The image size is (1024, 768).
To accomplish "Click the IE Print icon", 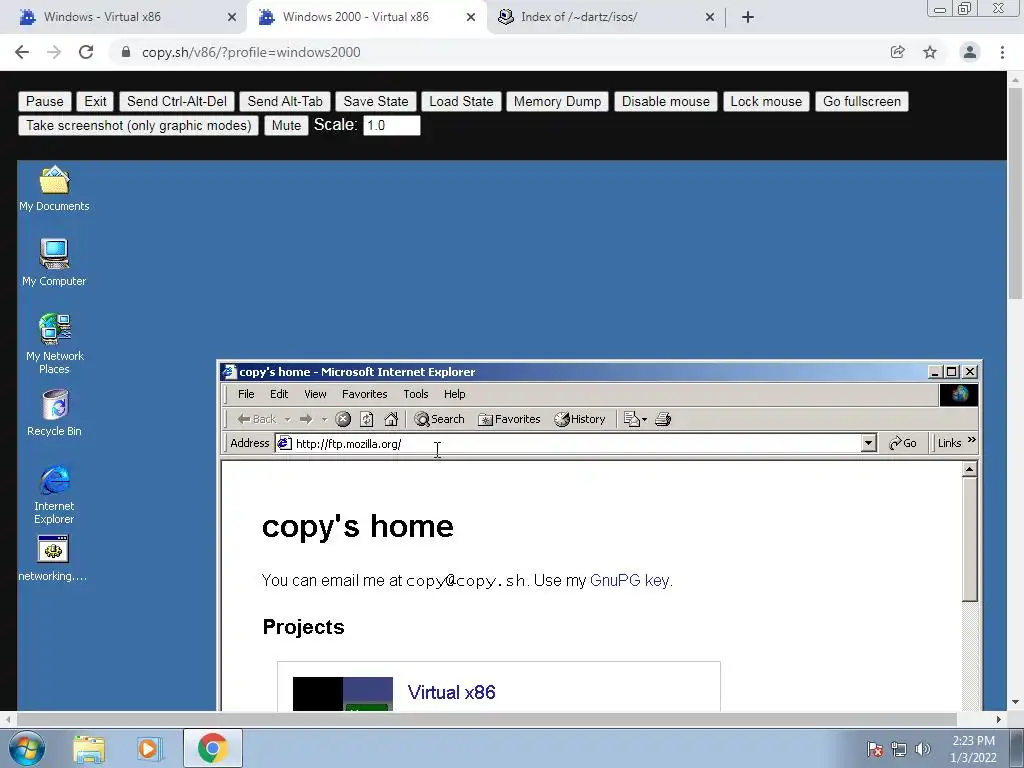I will (x=663, y=419).
